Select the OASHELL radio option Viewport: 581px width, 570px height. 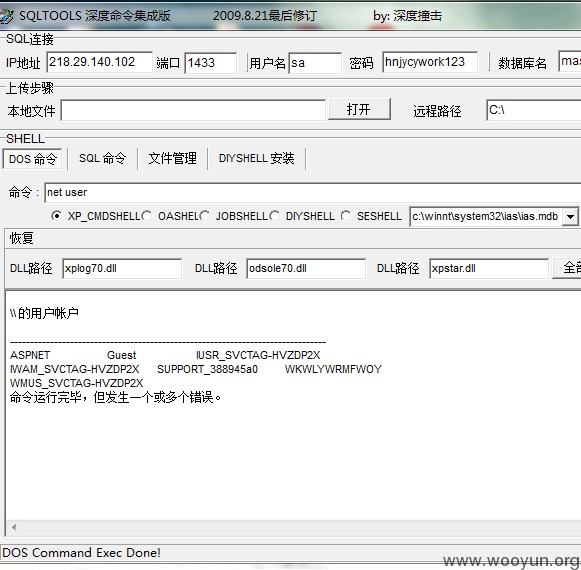[x=147, y=216]
